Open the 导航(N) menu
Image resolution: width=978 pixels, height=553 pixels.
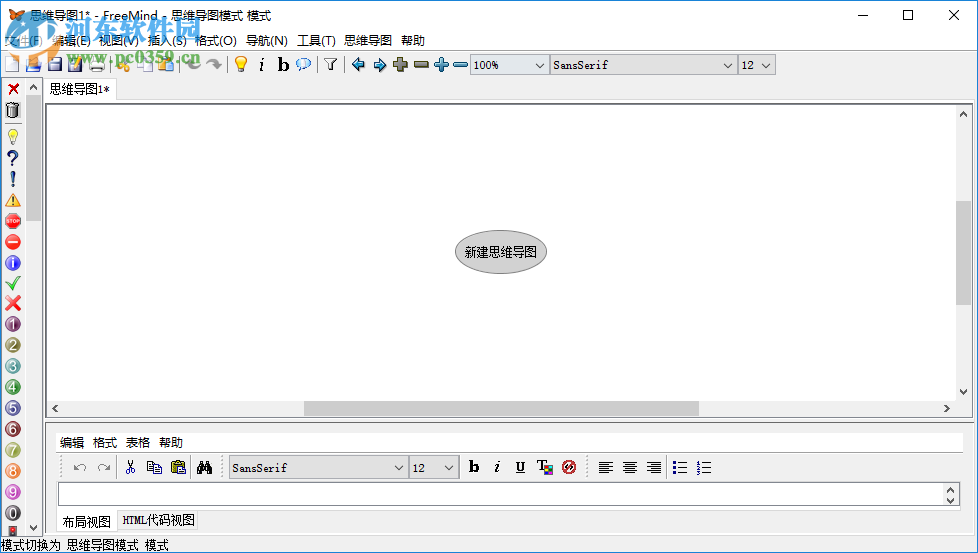[267, 41]
